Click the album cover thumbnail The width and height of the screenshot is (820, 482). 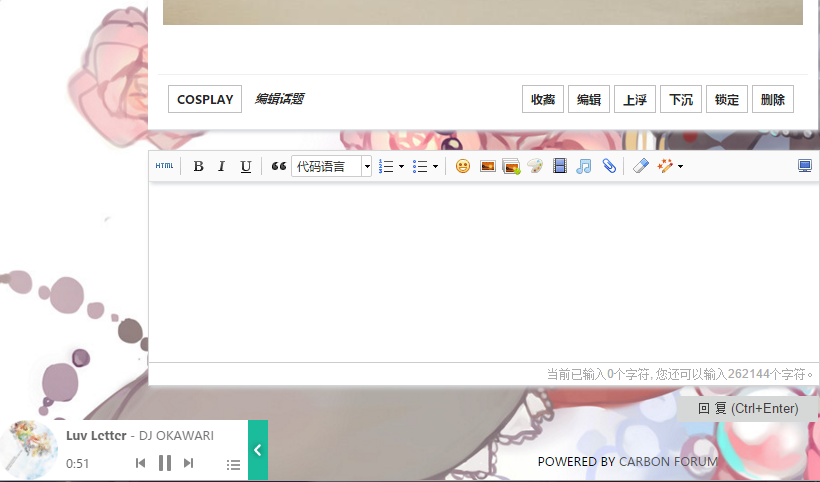click(x=29, y=450)
